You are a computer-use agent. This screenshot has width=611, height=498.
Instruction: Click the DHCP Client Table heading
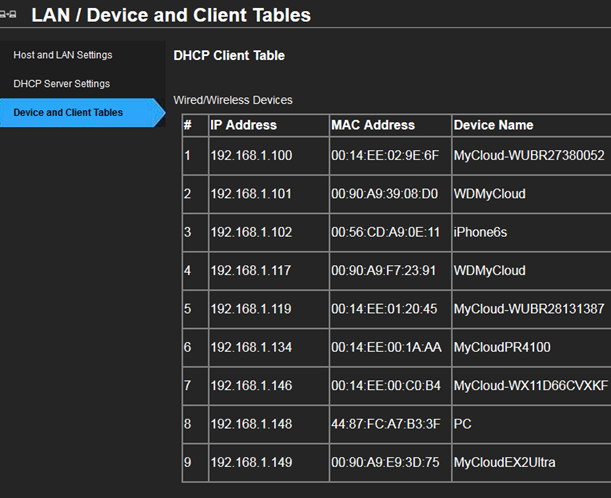click(229, 56)
